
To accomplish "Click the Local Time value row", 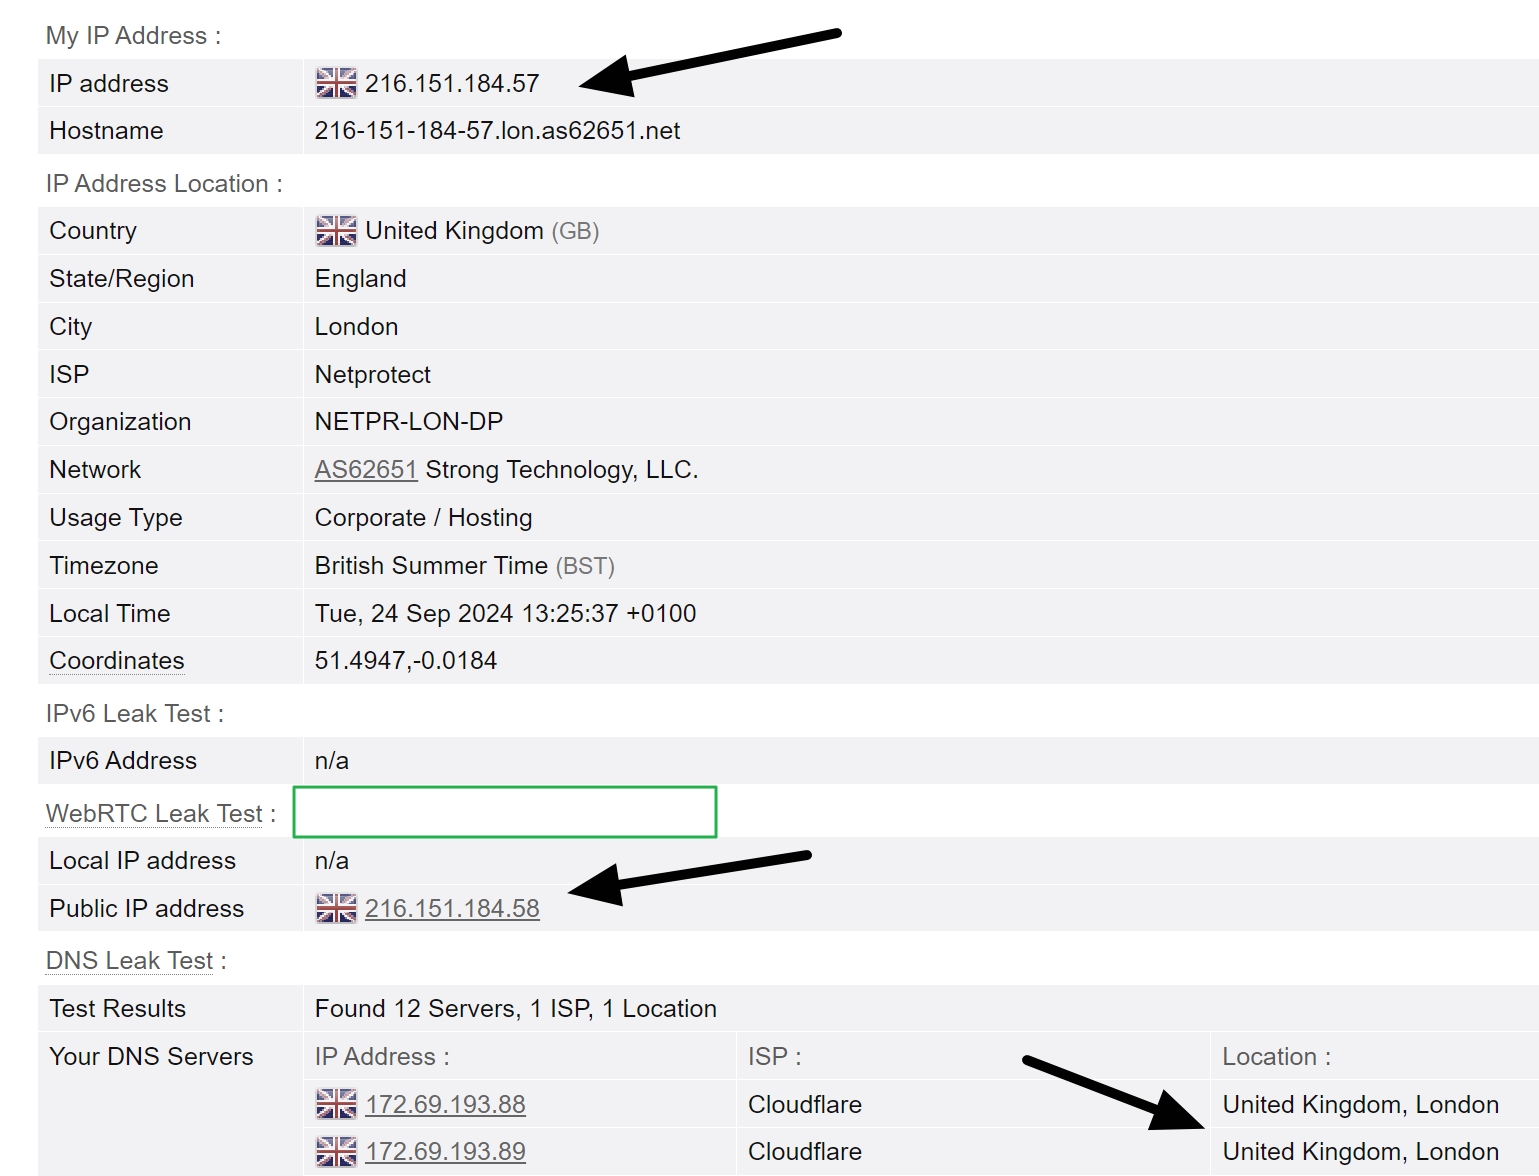I will [505, 613].
